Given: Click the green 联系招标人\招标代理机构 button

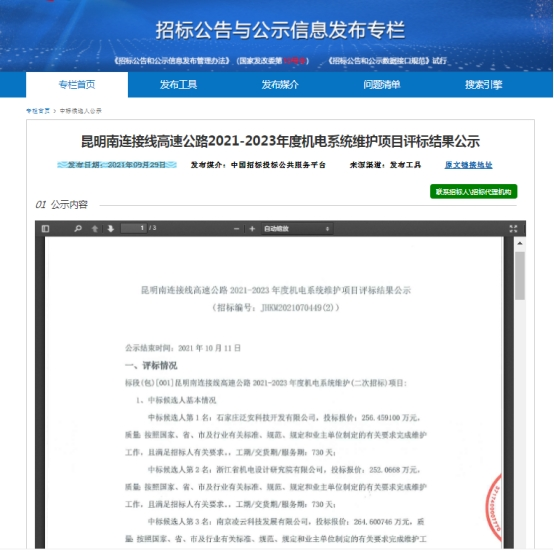Looking at the screenshot, I should [x=473, y=192].
